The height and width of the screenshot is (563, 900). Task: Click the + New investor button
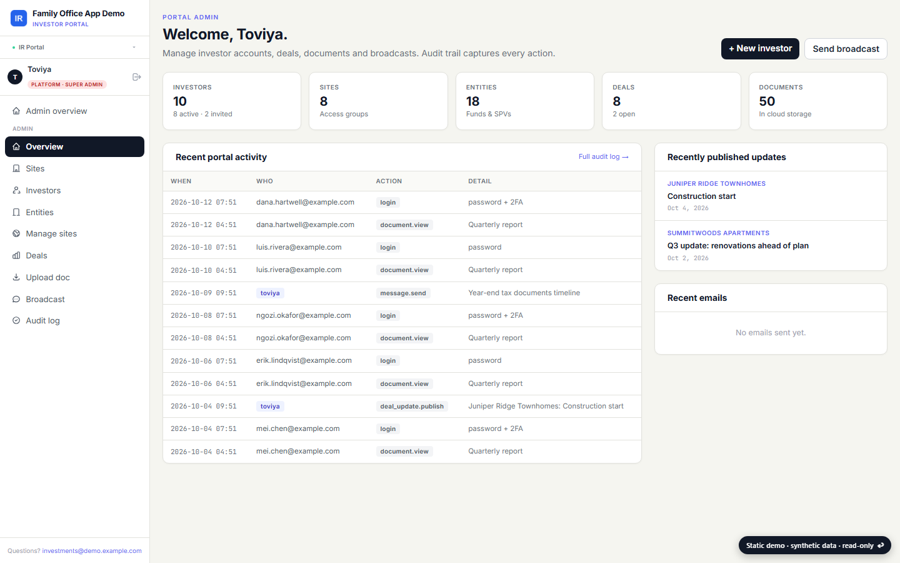pos(760,49)
